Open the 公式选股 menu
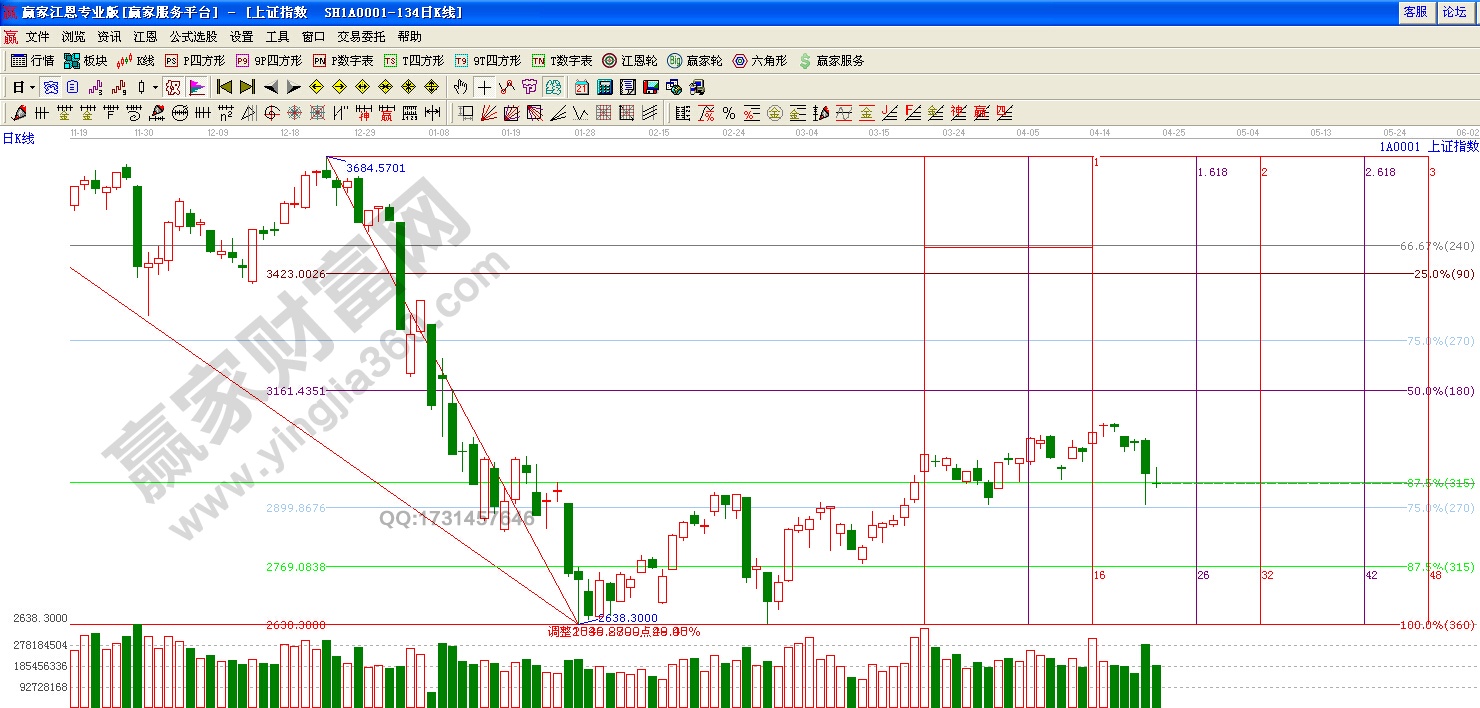The width and height of the screenshot is (1480, 708). tap(193, 36)
